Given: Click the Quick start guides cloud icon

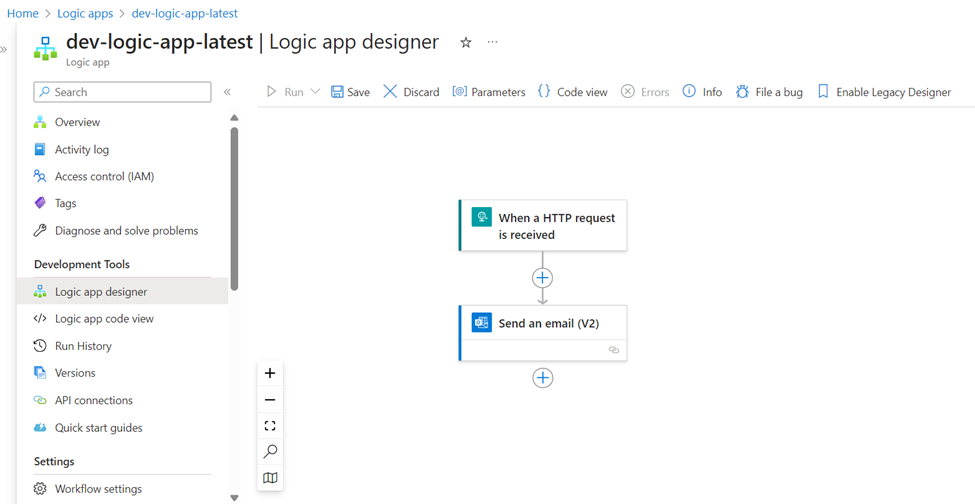Looking at the screenshot, I should [40, 428].
